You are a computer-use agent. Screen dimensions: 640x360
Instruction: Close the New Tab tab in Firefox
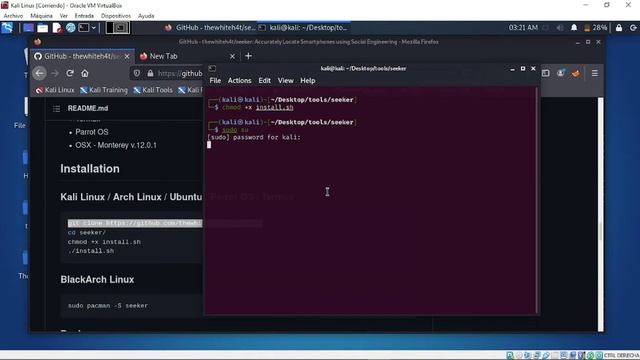point(232,56)
